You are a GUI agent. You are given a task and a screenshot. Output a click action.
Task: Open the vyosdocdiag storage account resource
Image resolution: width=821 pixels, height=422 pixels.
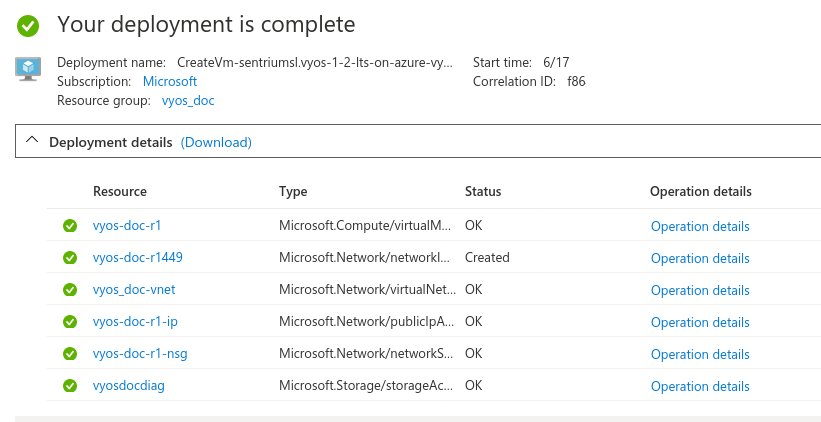[129, 386]
